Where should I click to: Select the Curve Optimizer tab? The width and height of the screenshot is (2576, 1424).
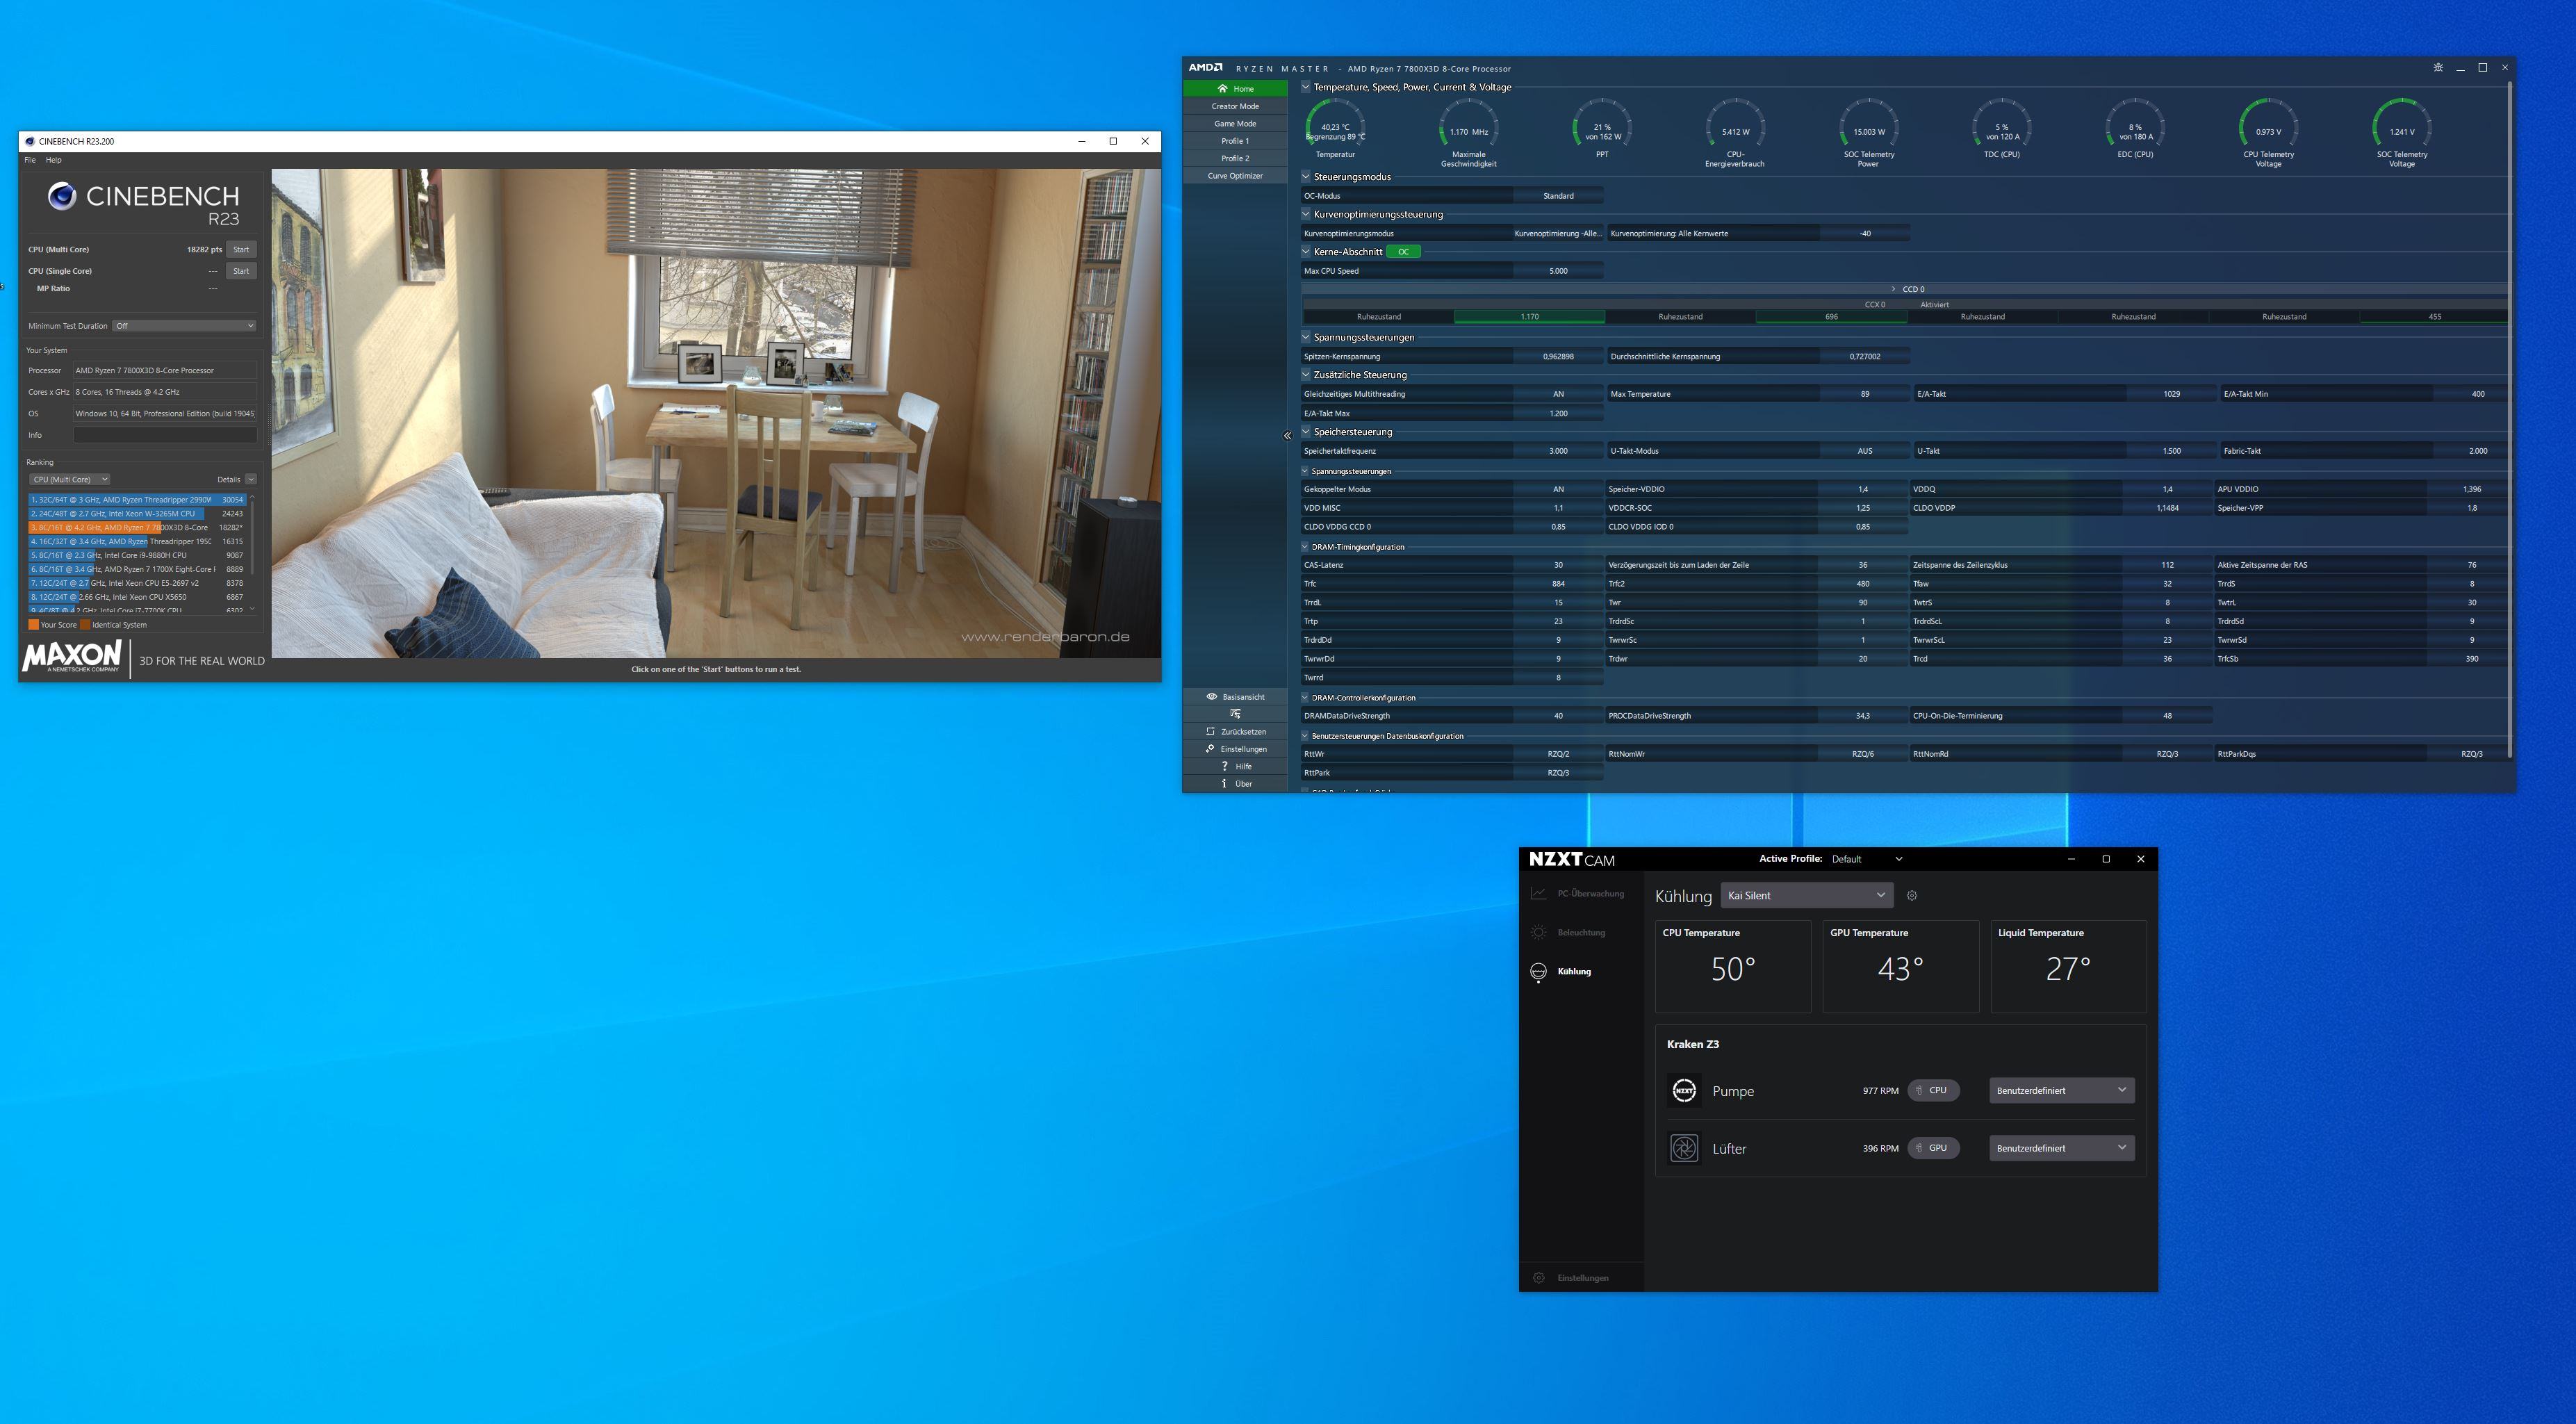pos(1235,176)
